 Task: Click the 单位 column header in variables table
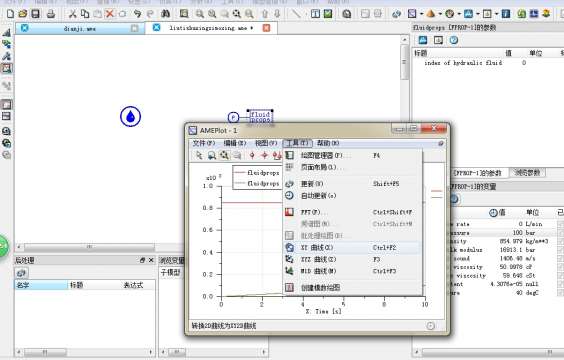[533, 213]
